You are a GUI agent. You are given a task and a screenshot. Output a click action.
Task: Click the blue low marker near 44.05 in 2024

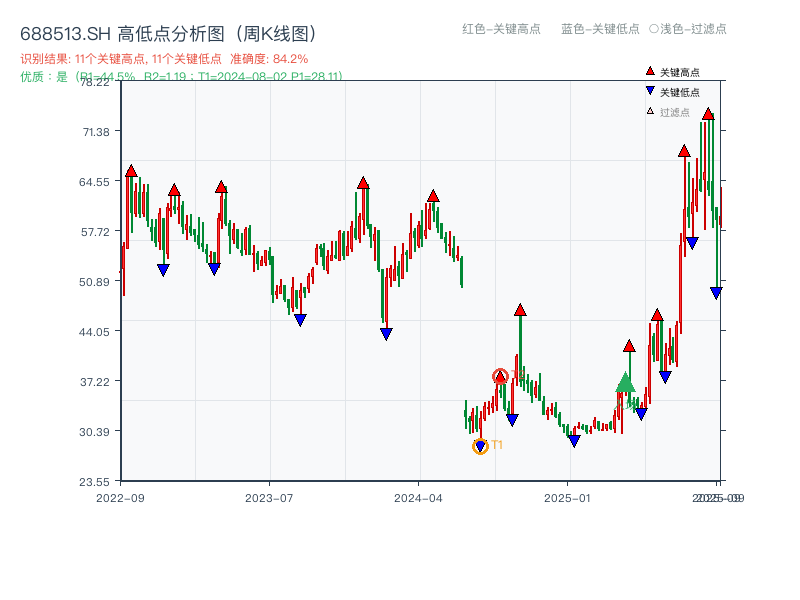[384, 334]
